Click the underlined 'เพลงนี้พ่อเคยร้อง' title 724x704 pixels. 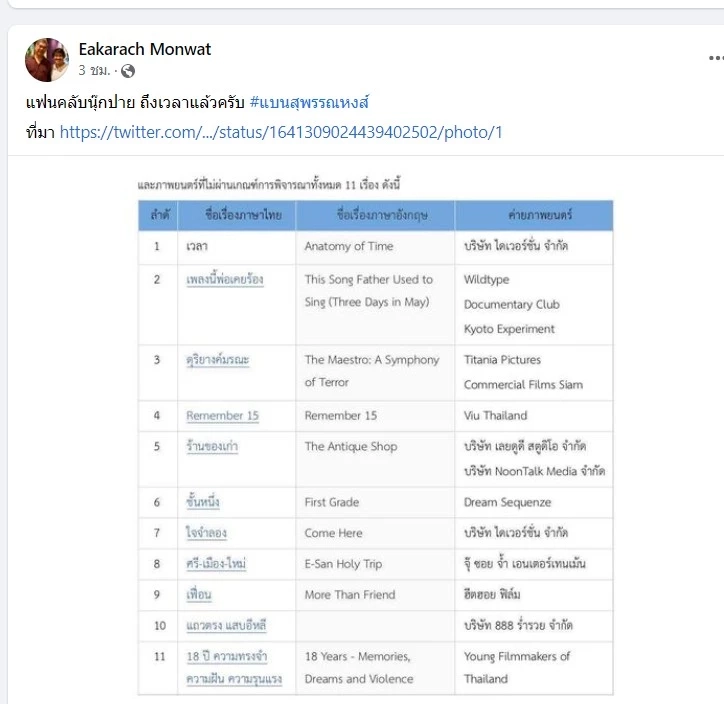click(x=224, y=280)
